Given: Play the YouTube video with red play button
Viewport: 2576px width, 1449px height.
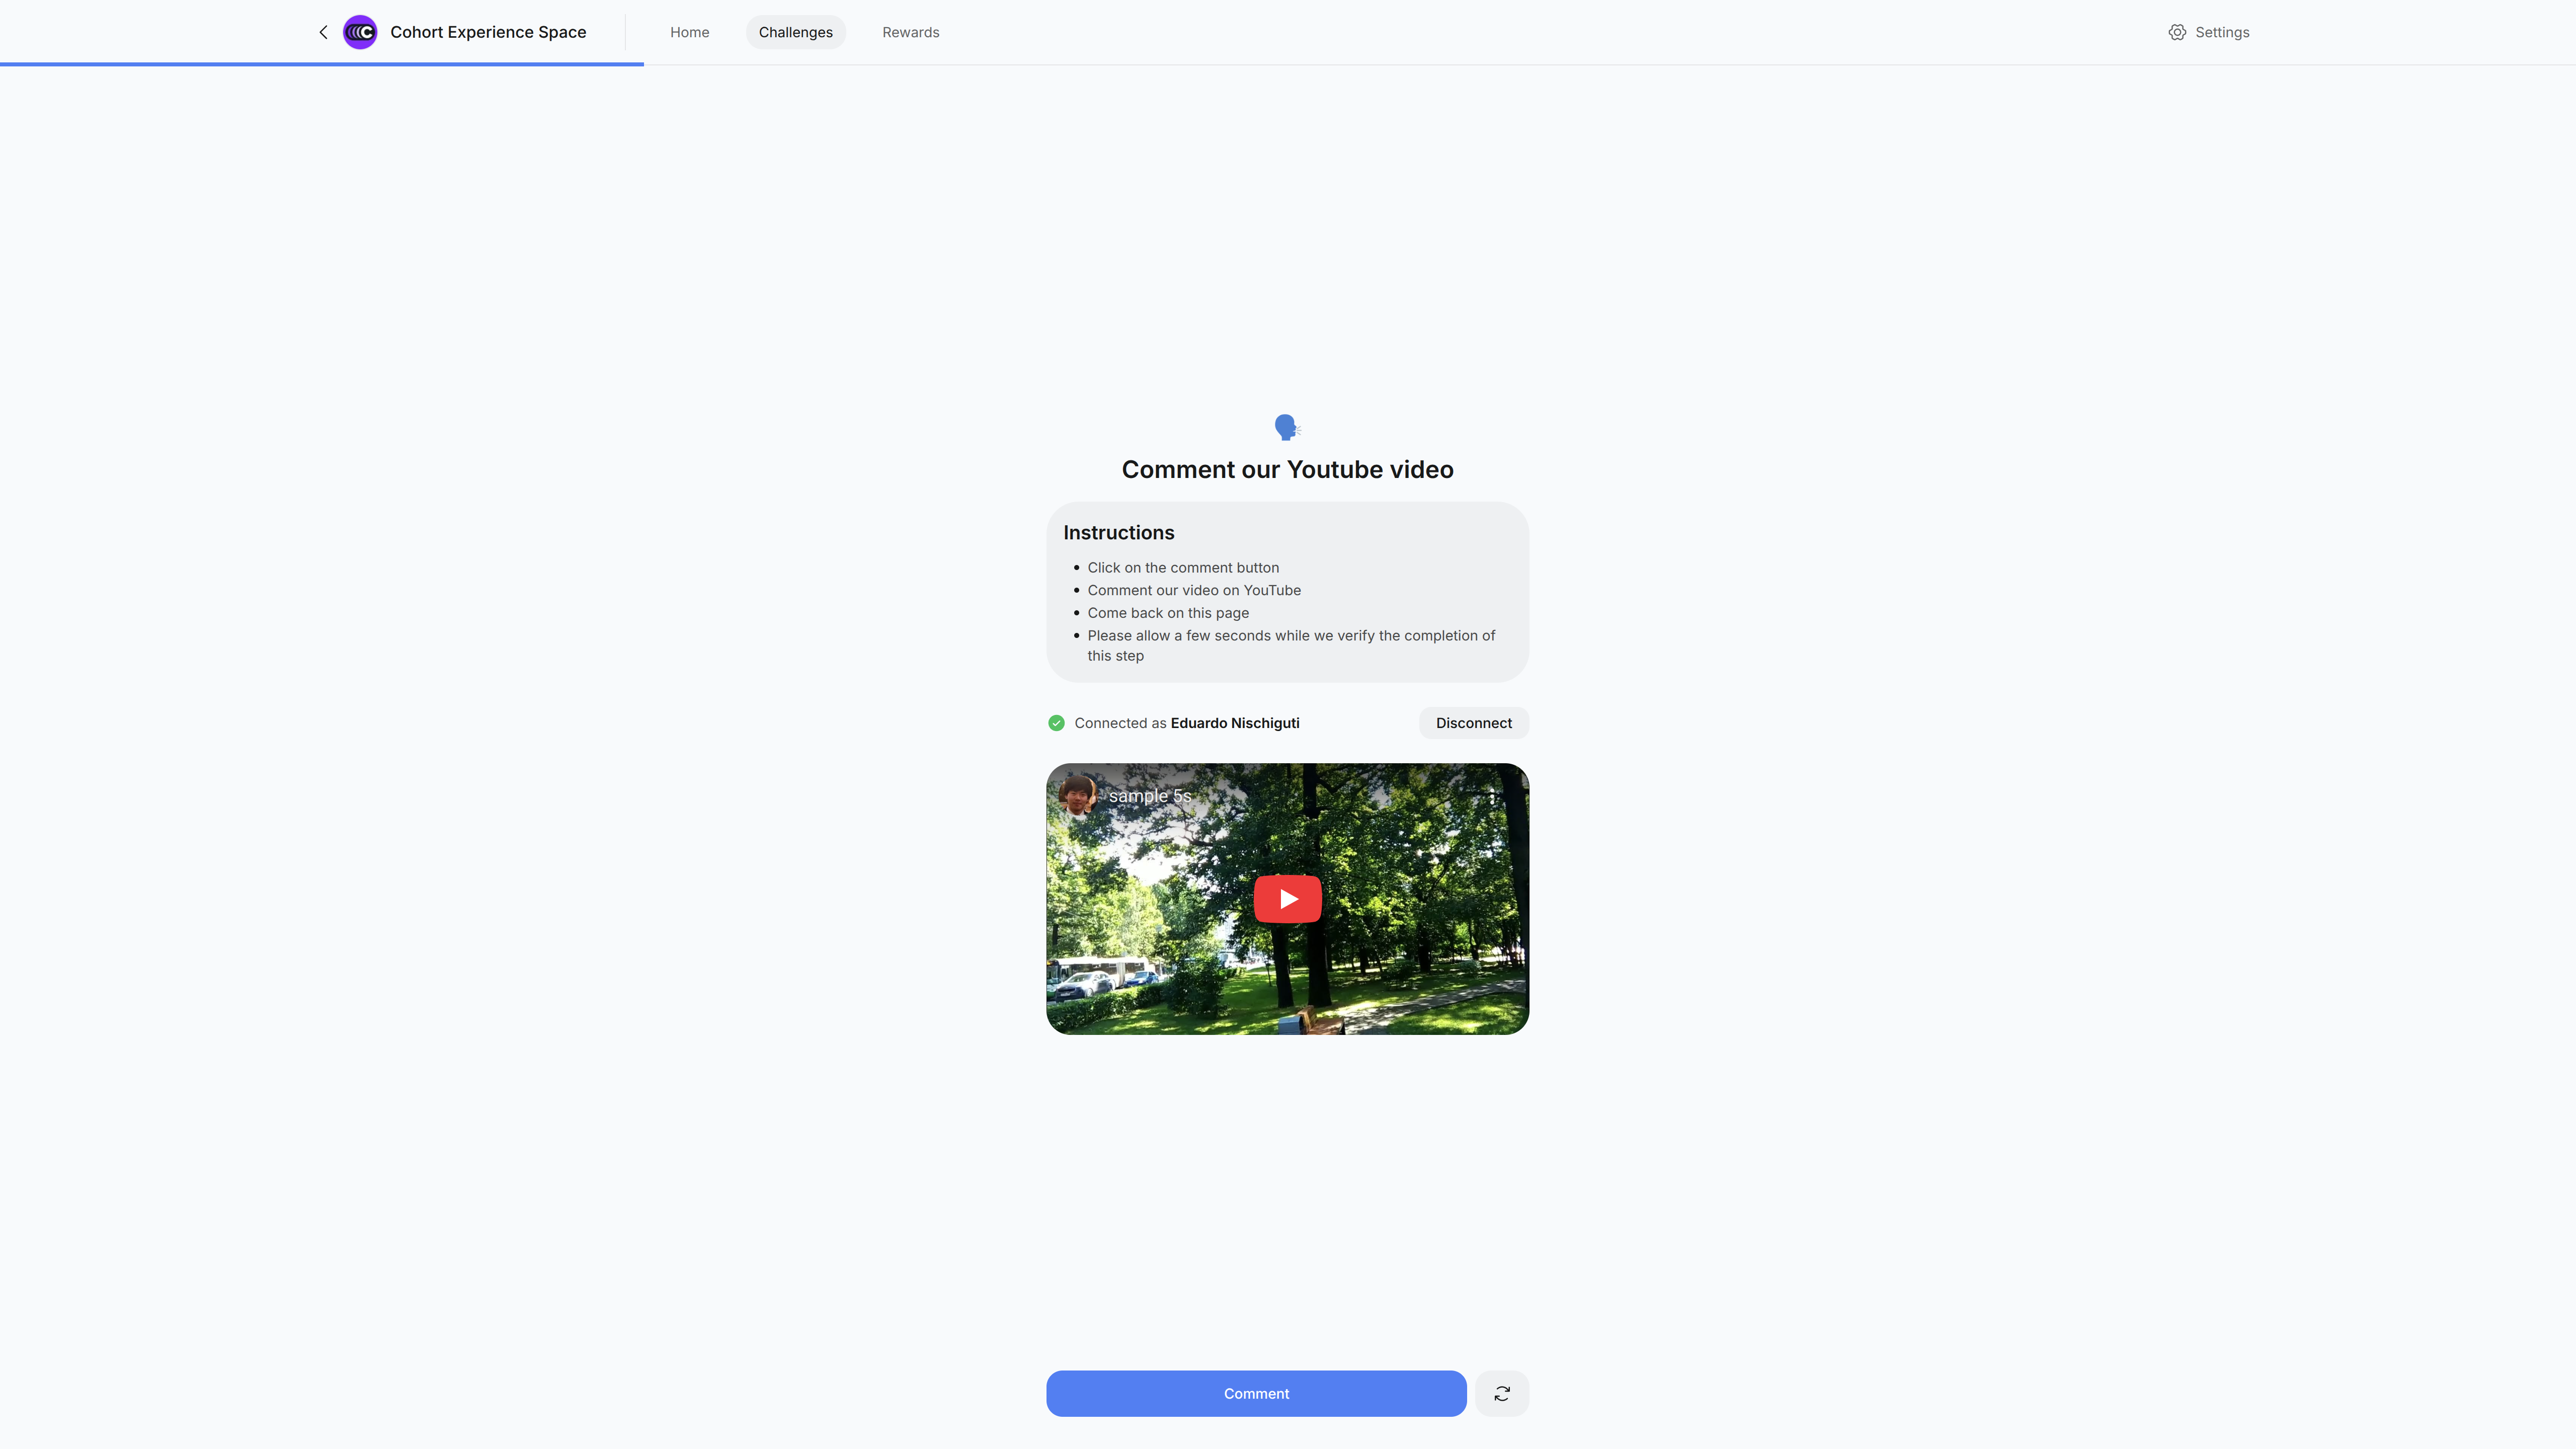Looking at the screenshot, I should 1287,899.
